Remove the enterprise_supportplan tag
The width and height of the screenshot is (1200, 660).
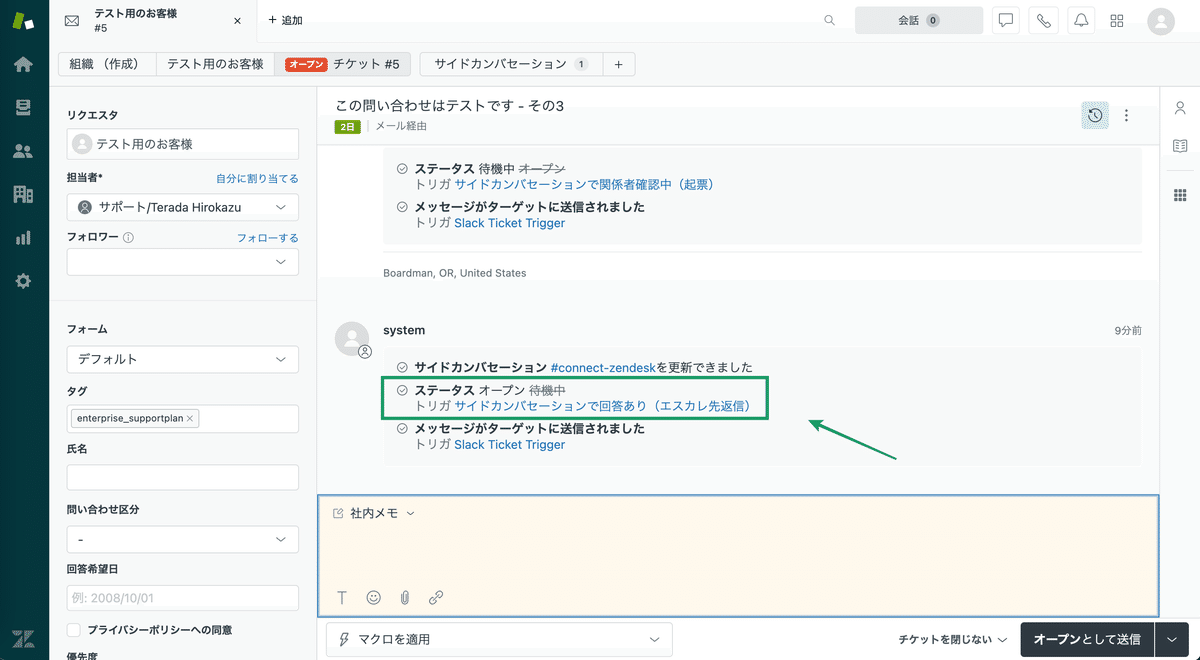(x=191, y=418)
